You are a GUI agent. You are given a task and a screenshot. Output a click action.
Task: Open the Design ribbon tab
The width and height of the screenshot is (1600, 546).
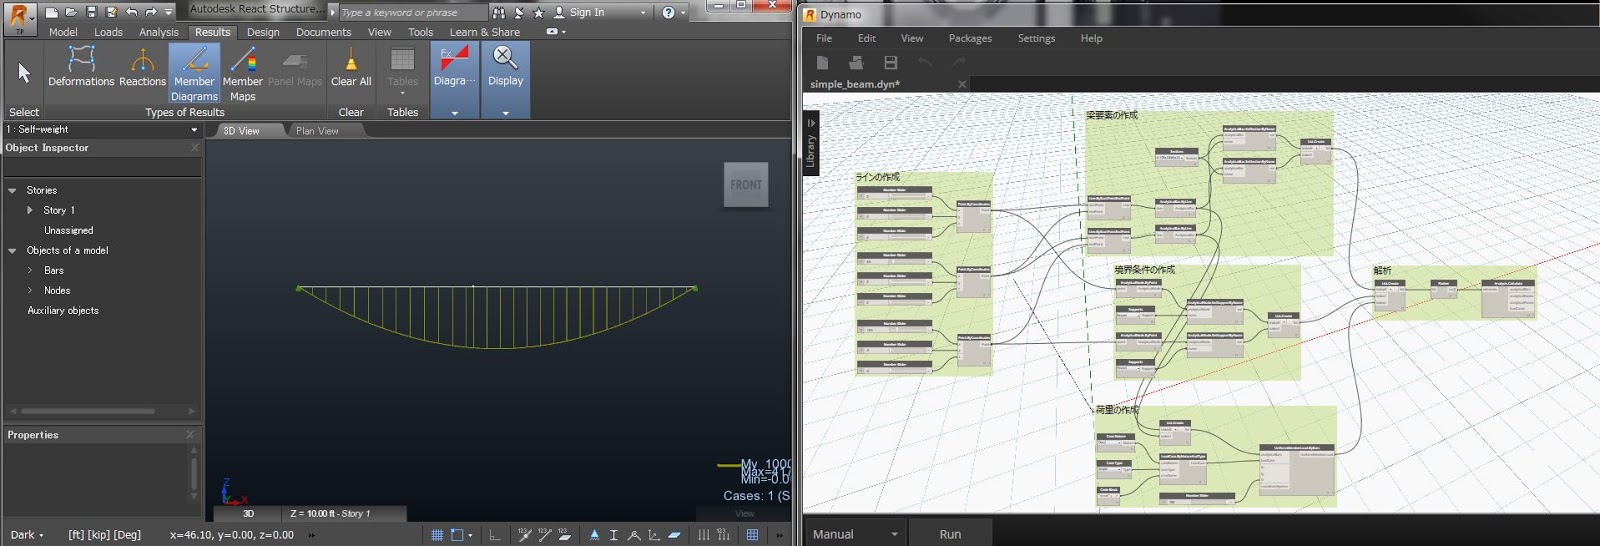pyautogui.click(x=263, y=32)
